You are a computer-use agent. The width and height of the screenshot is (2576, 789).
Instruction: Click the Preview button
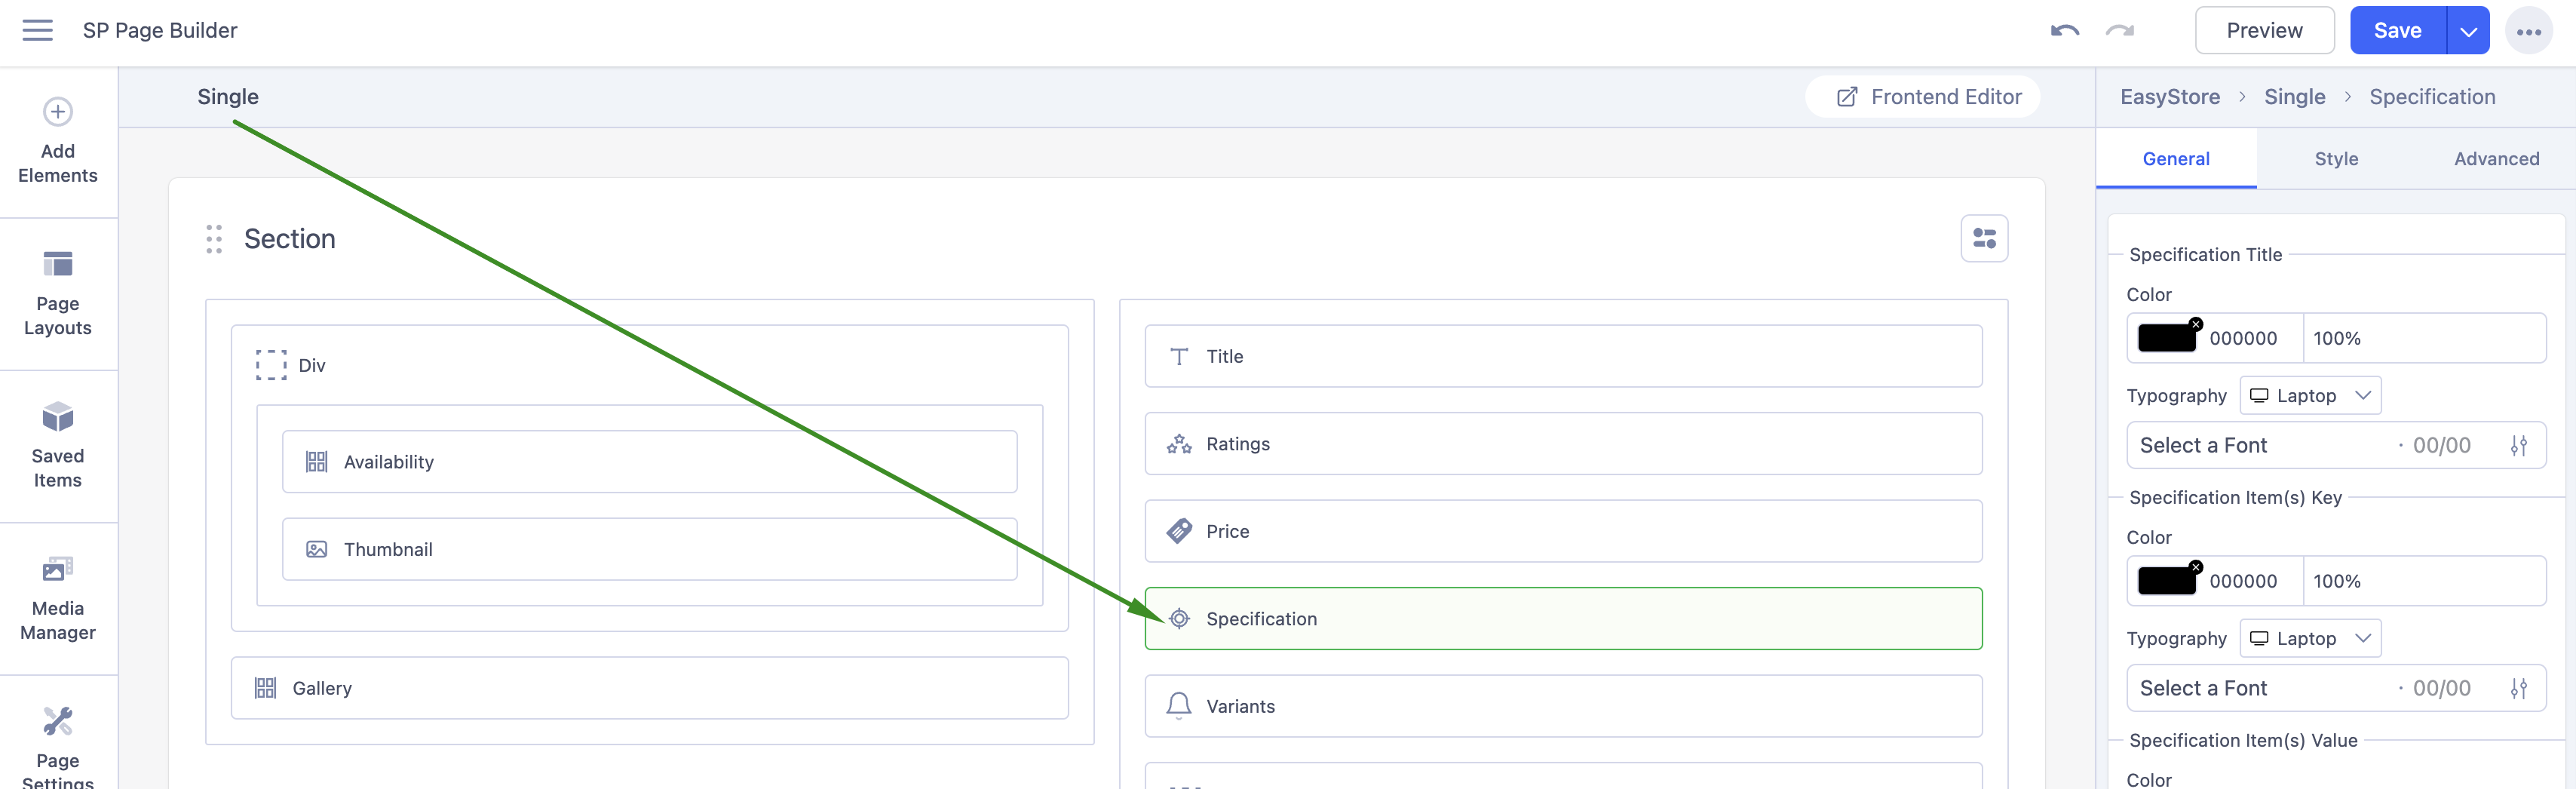click(2264, 31)
